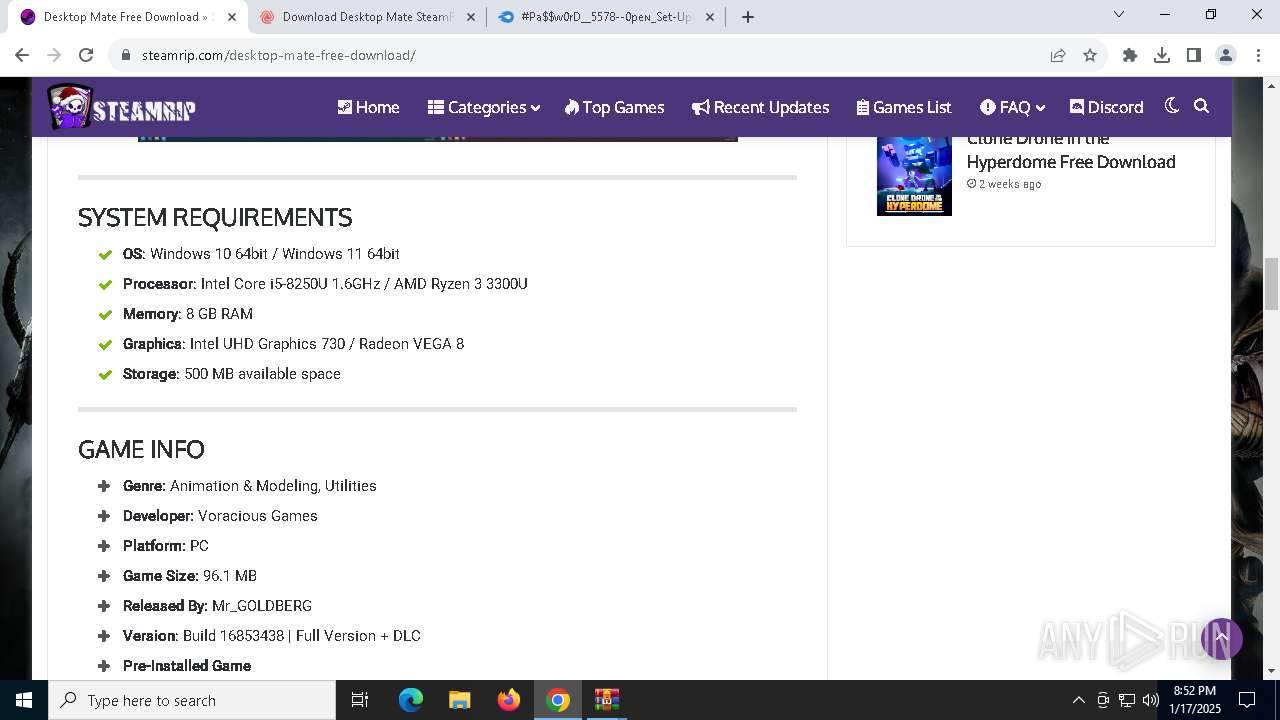Image resolution: width=1280 pixels, height=720 pixels.
Task: Open the clock showing 8:52 PM
Action: (1194, 700)
